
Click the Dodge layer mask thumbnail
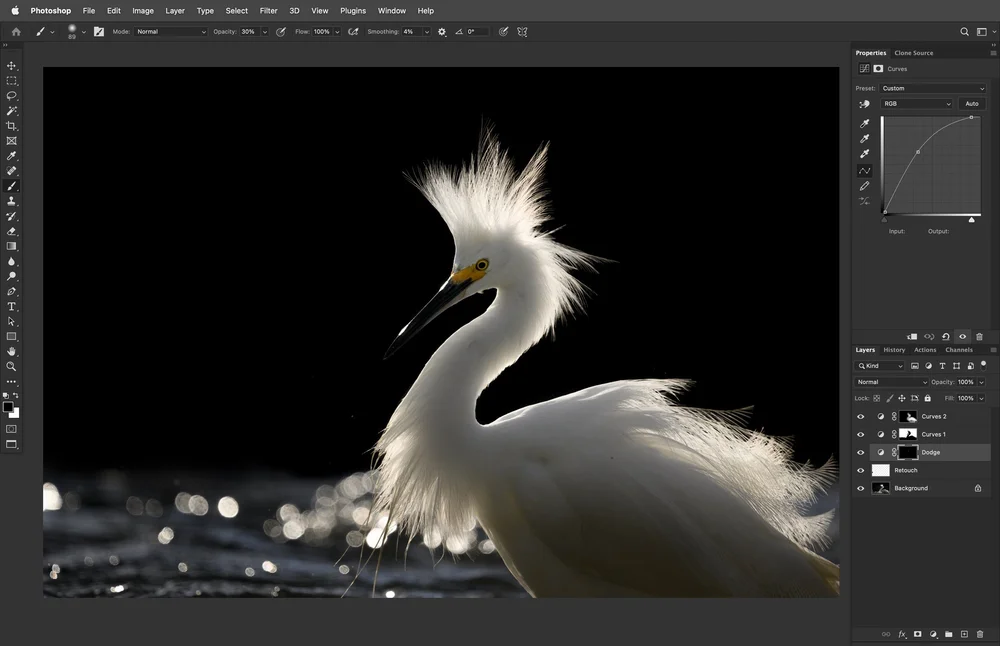[x=908, y=453]
